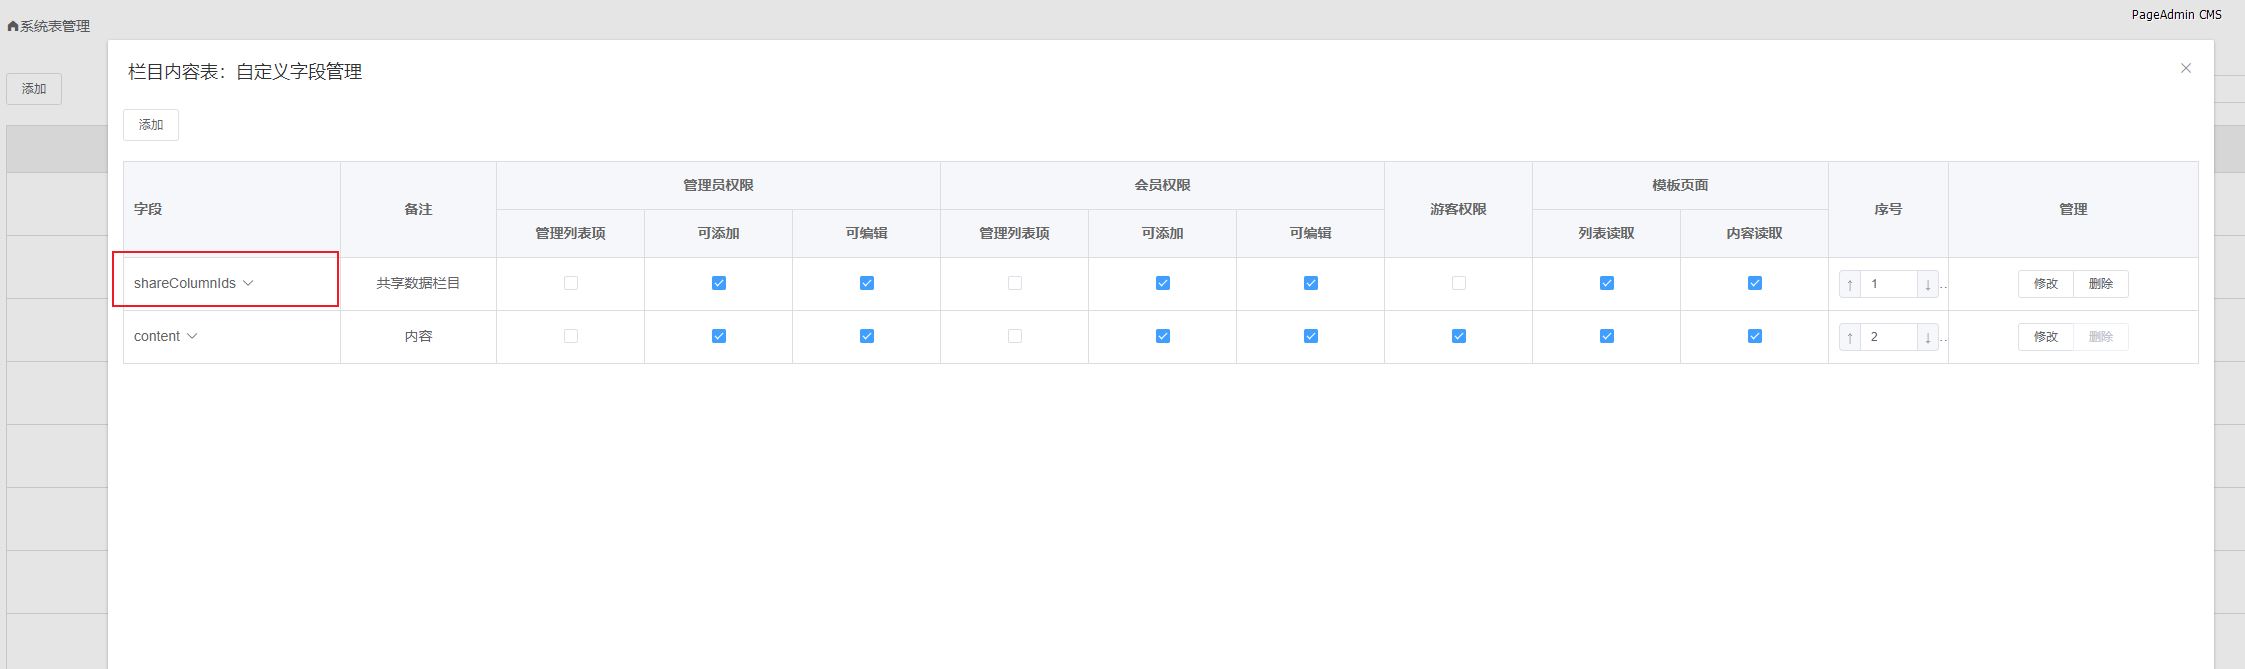Click 删除 button for shareColumnIds row
Screen dimensions: 2245x669
click(x=2100, y=284)
